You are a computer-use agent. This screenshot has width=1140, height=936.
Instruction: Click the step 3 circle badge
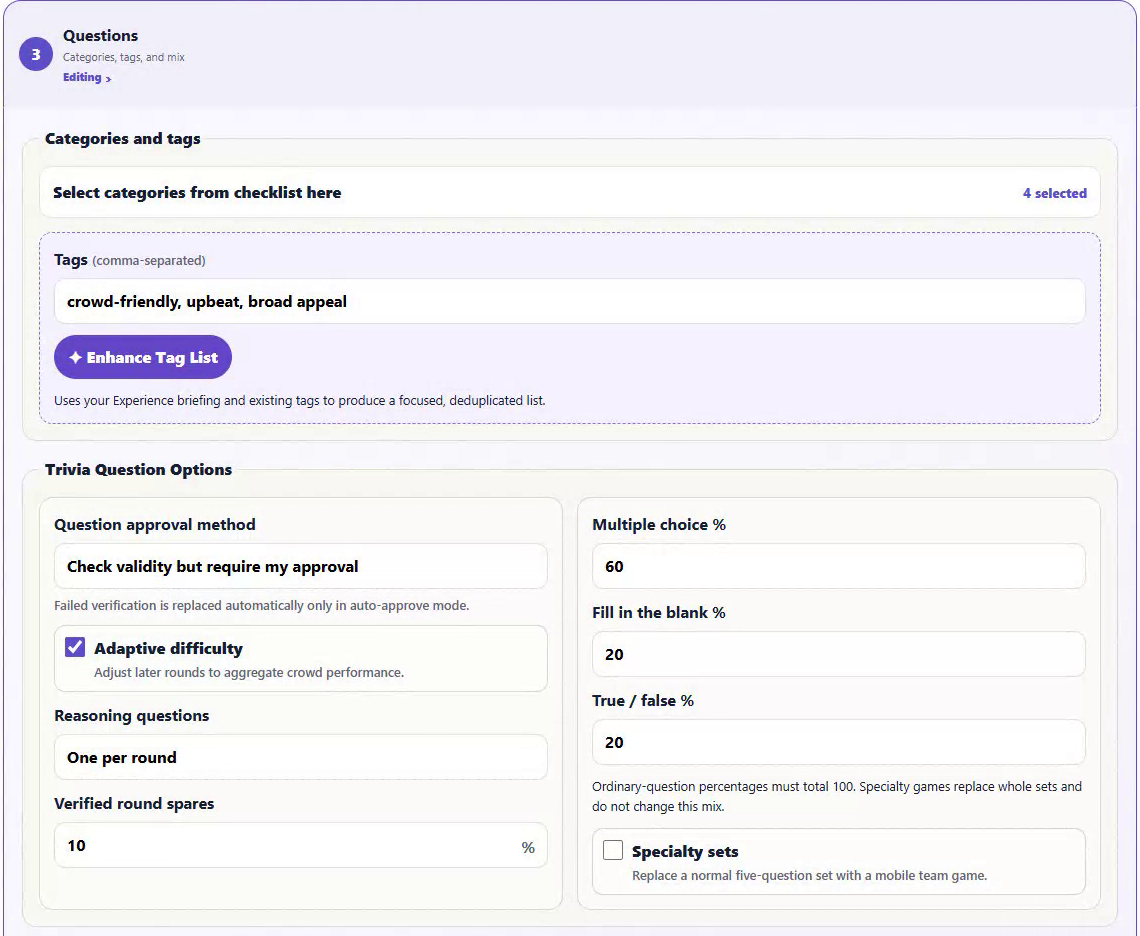[x=36, y=55]
